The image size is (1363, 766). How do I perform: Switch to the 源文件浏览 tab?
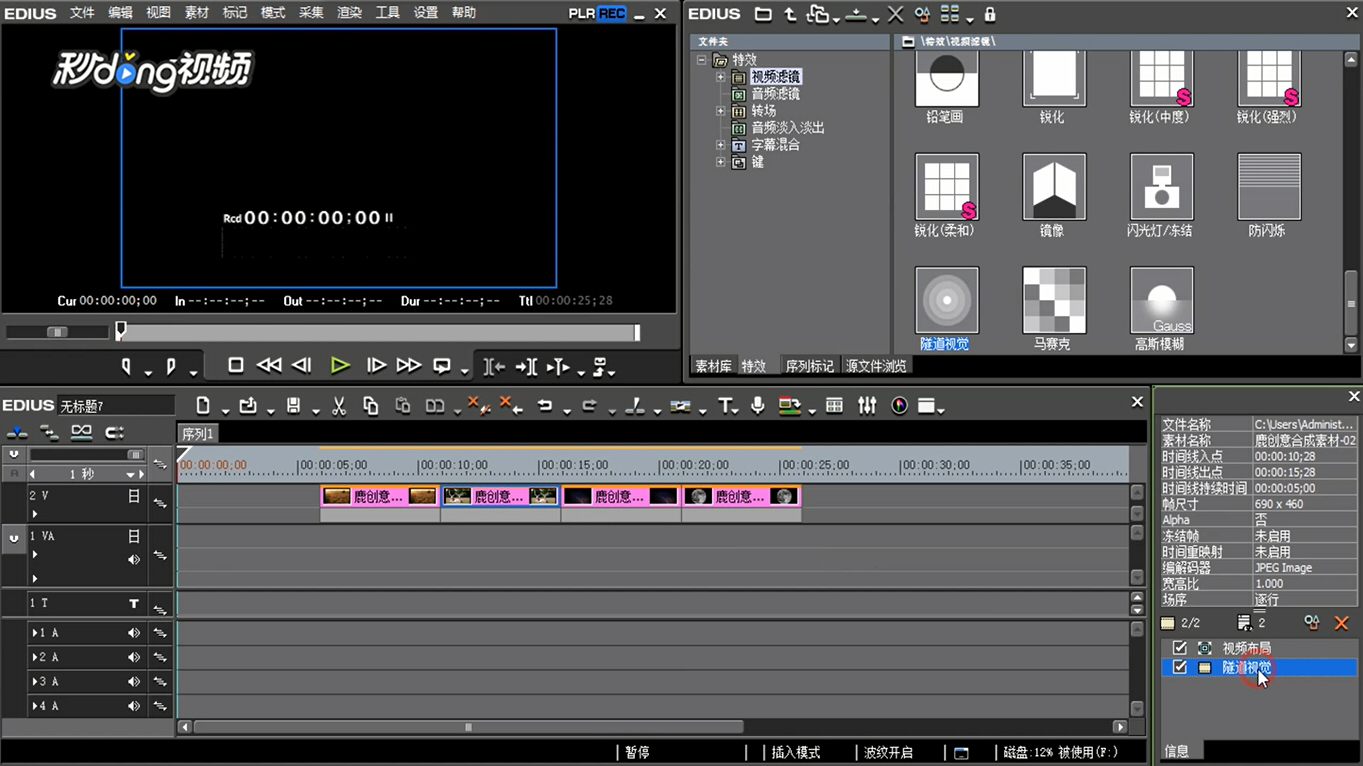tap(876, 366)
